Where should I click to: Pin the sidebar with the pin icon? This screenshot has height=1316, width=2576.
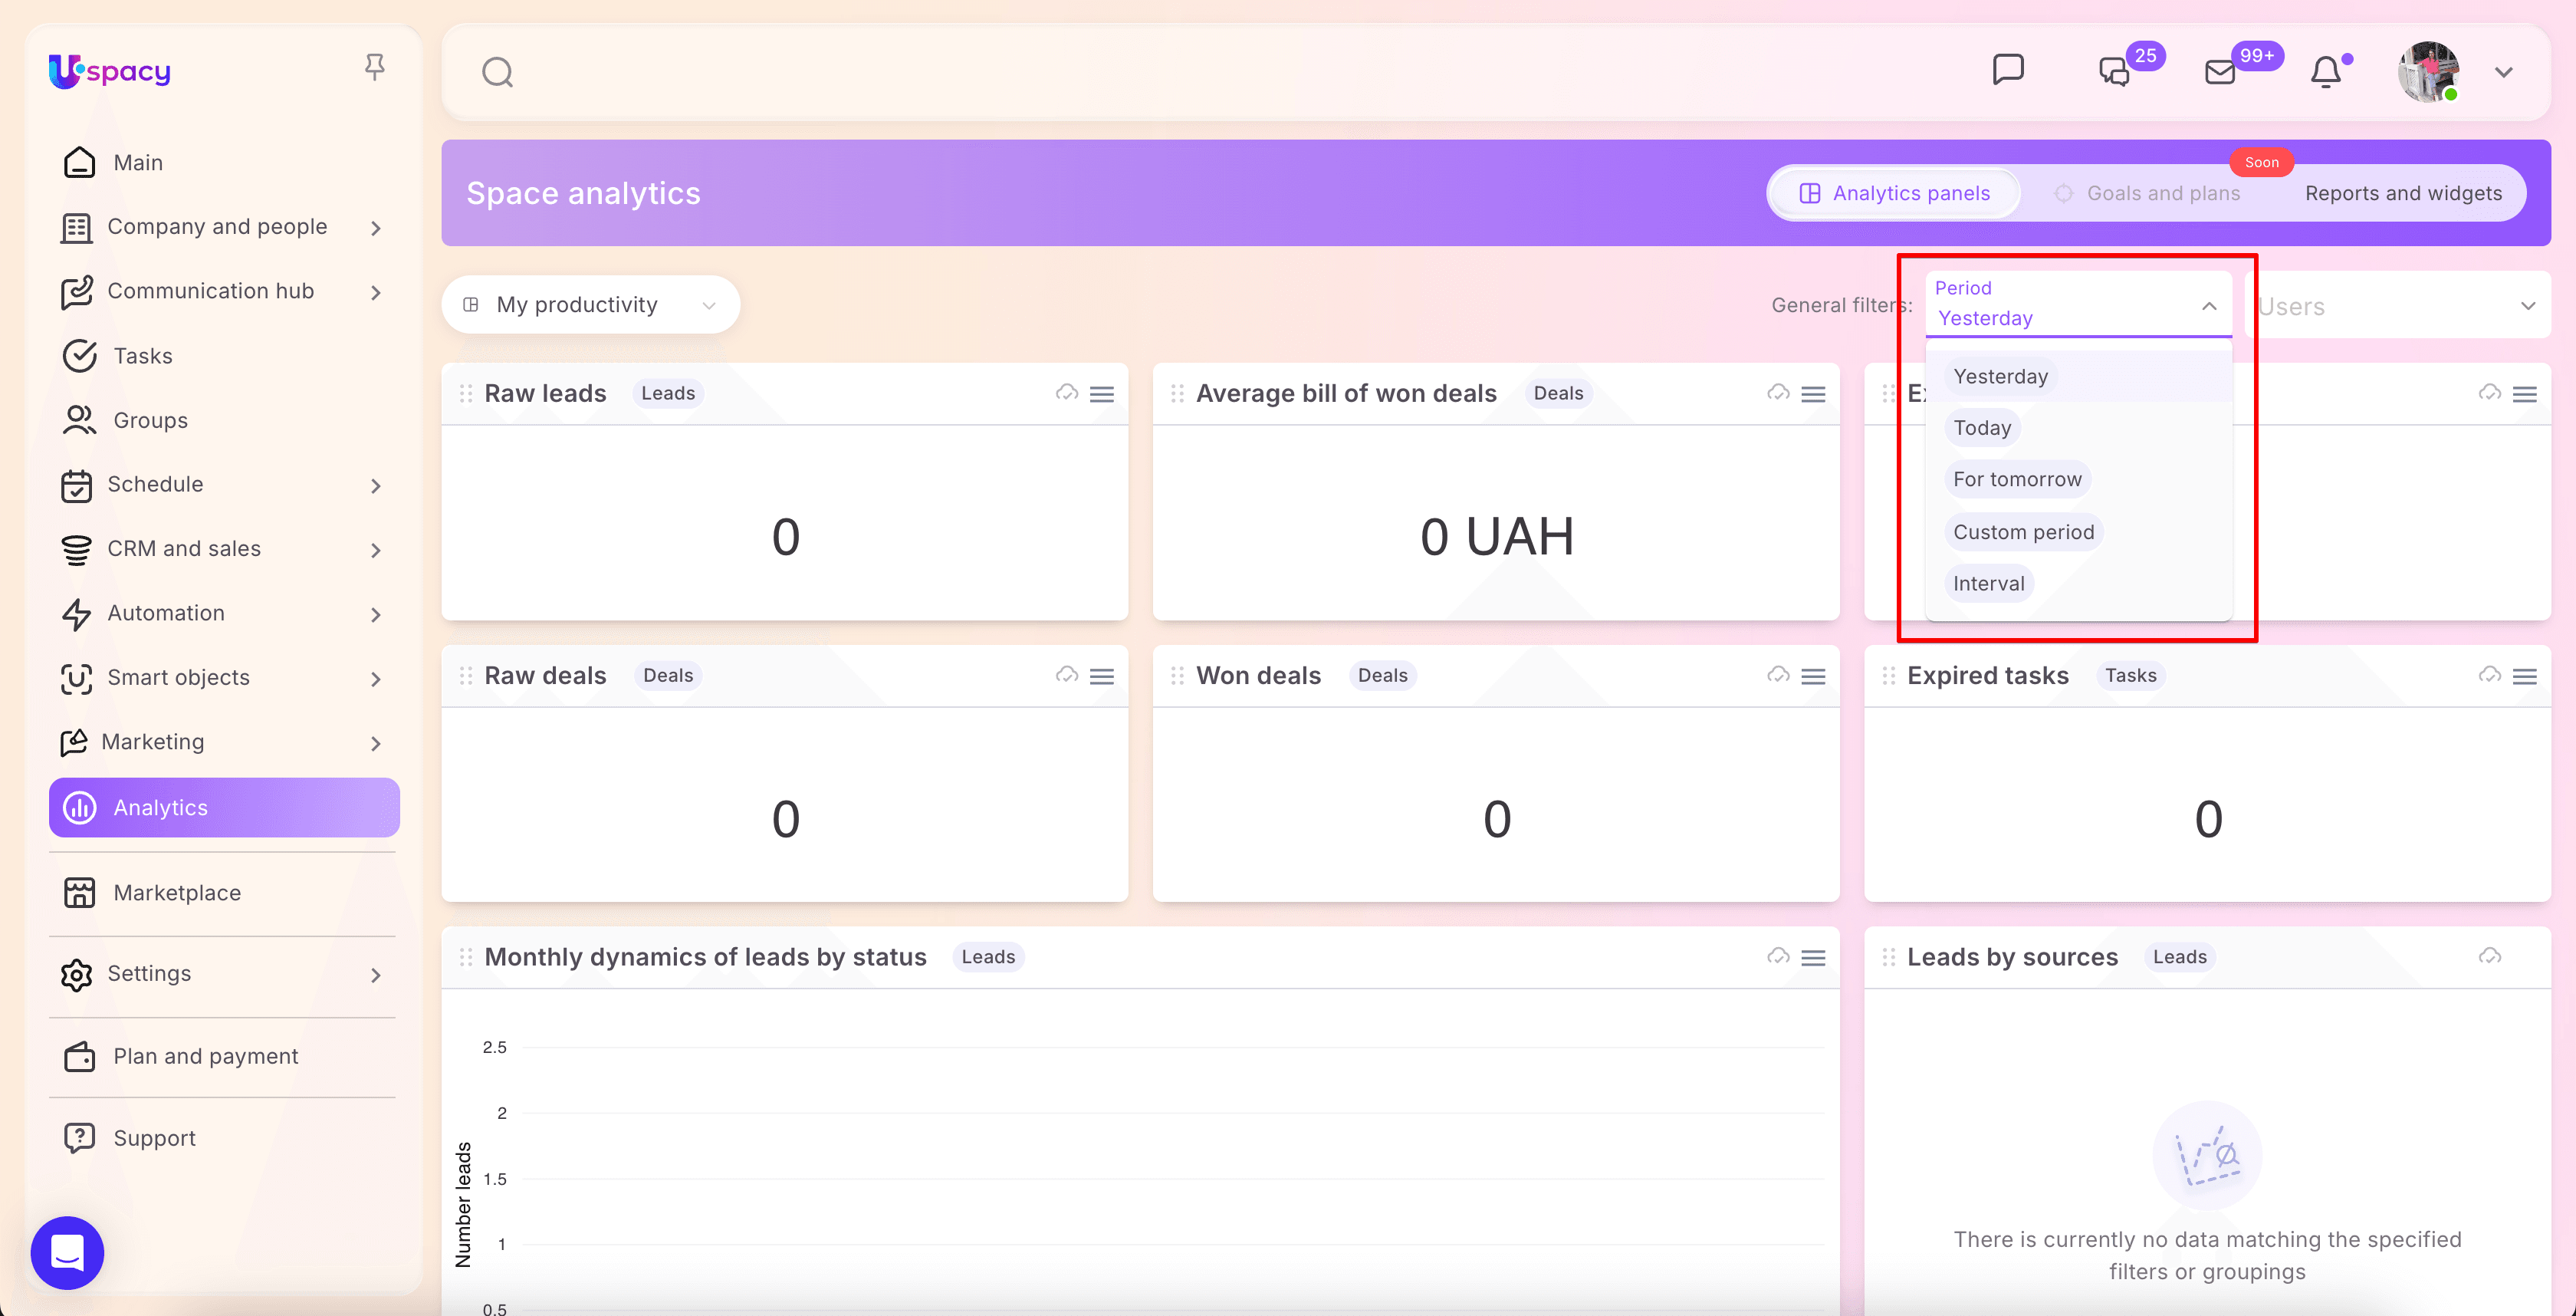coord(375,67)
